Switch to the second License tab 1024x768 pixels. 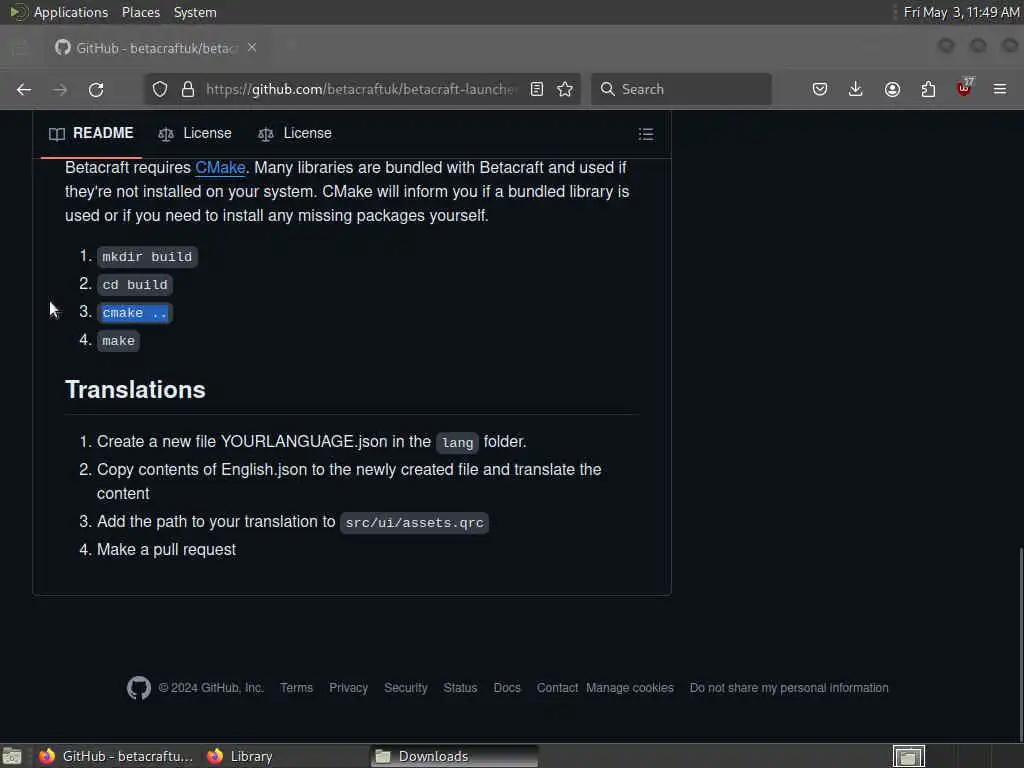pyautogui.click(x=295, y=134)
